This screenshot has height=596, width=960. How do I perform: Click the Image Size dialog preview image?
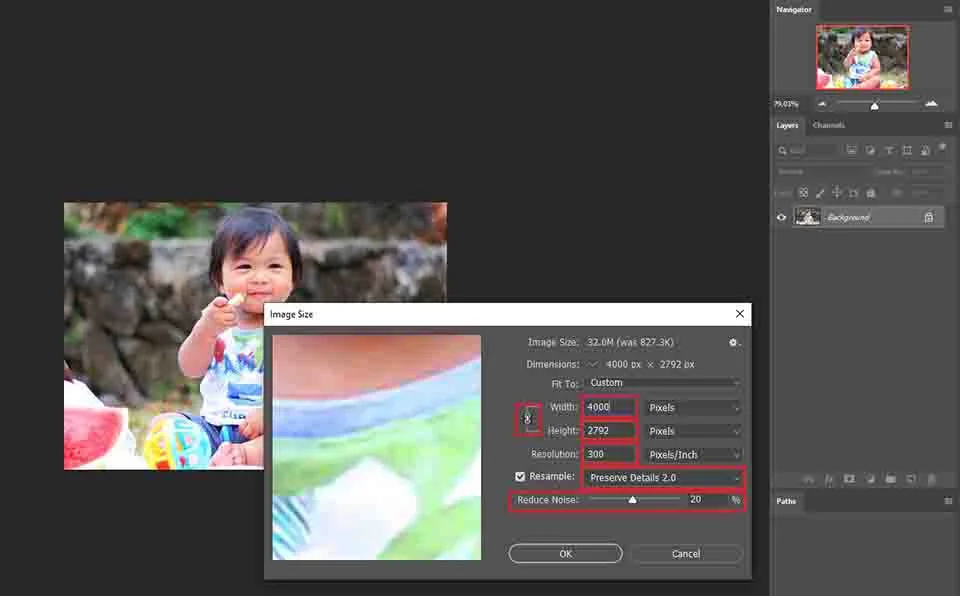377,447
